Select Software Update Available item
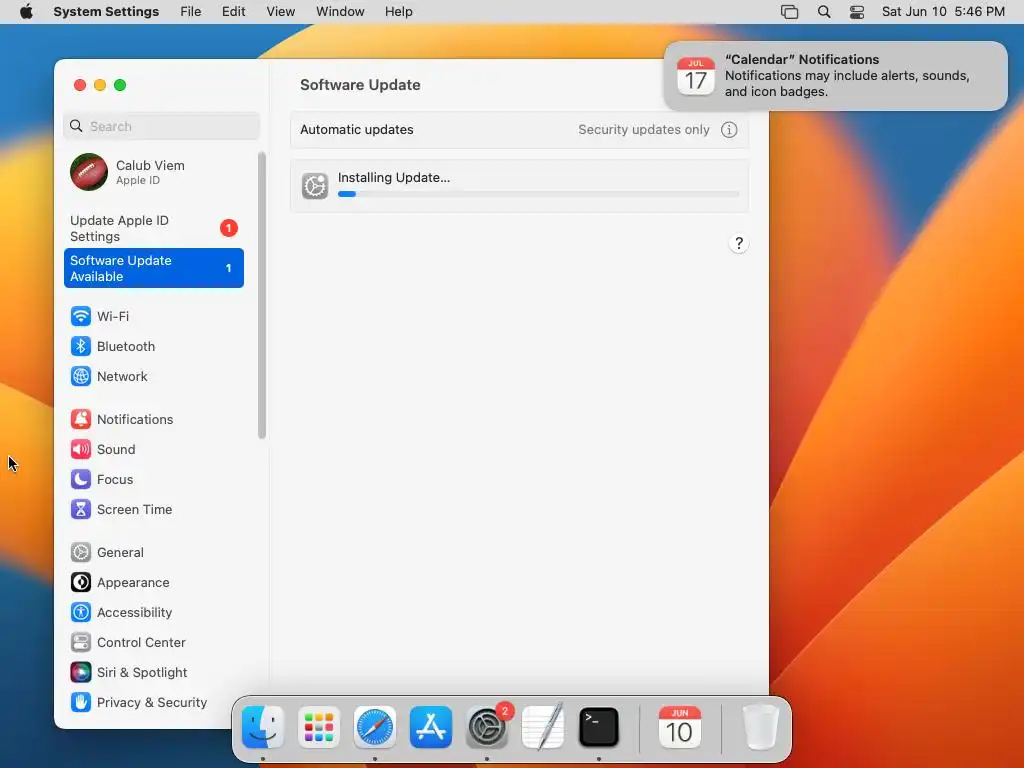 153,268
